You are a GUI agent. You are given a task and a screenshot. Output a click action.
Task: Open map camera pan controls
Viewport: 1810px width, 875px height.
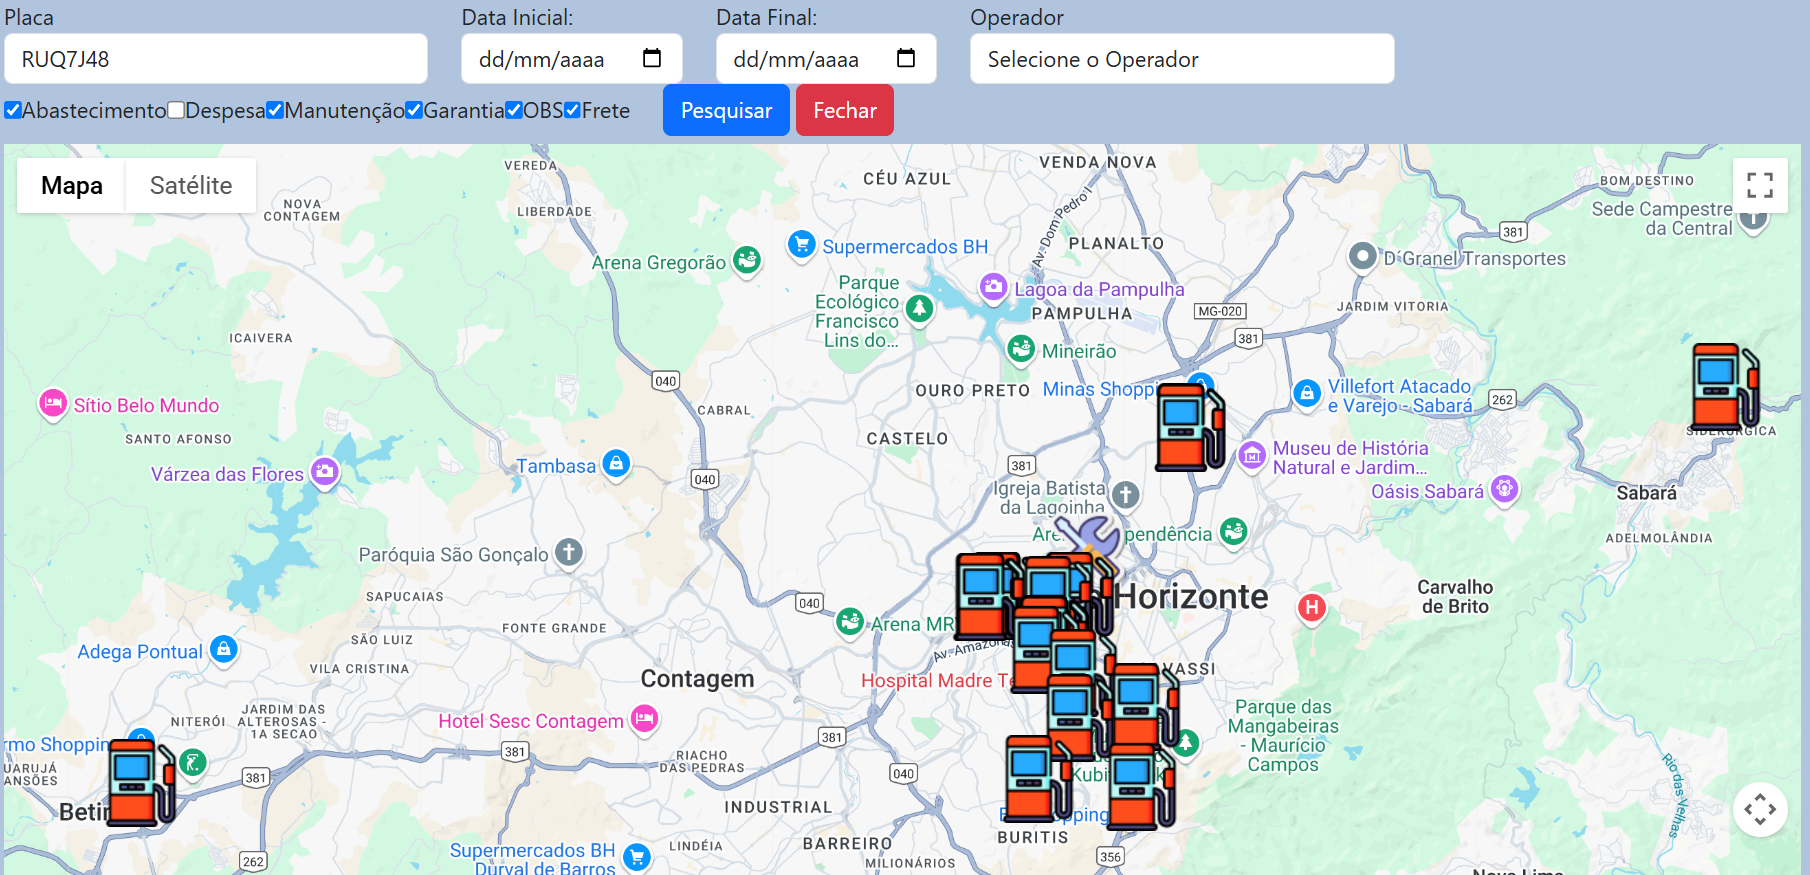point(1759,809)
